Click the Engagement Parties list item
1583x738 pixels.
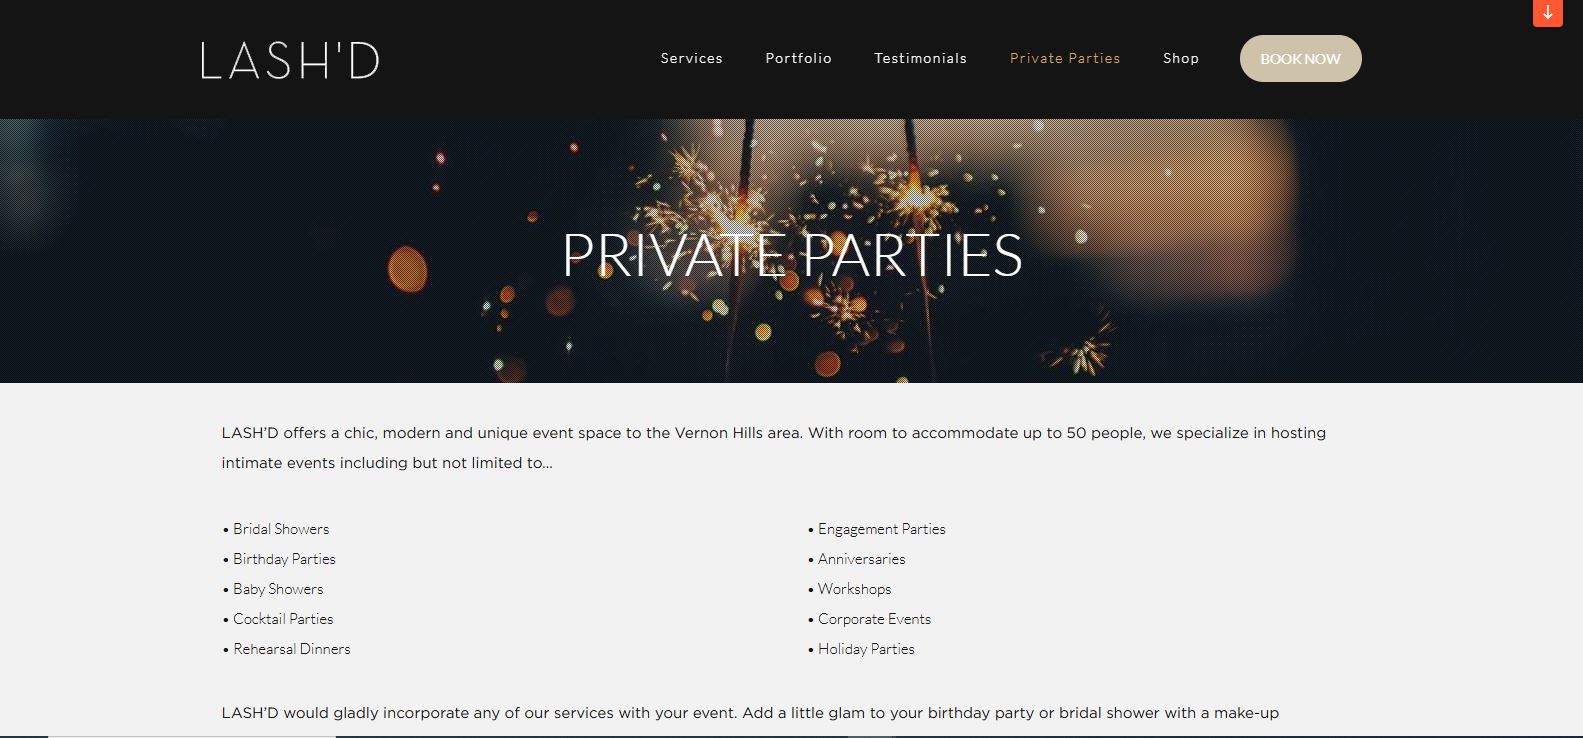[x=881, y=529]
